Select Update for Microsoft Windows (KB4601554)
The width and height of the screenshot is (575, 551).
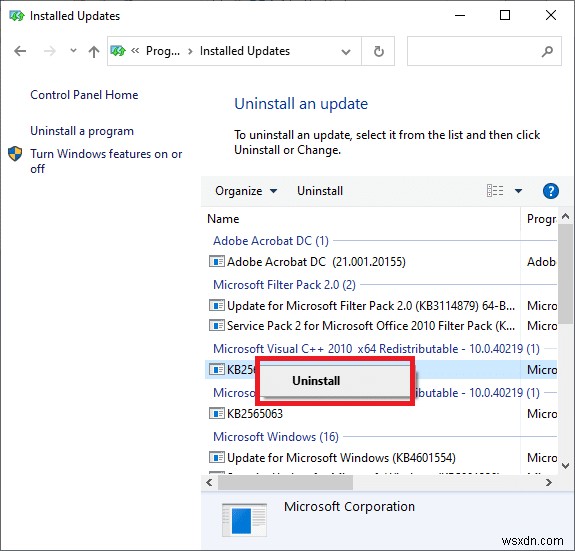point(341,458)
